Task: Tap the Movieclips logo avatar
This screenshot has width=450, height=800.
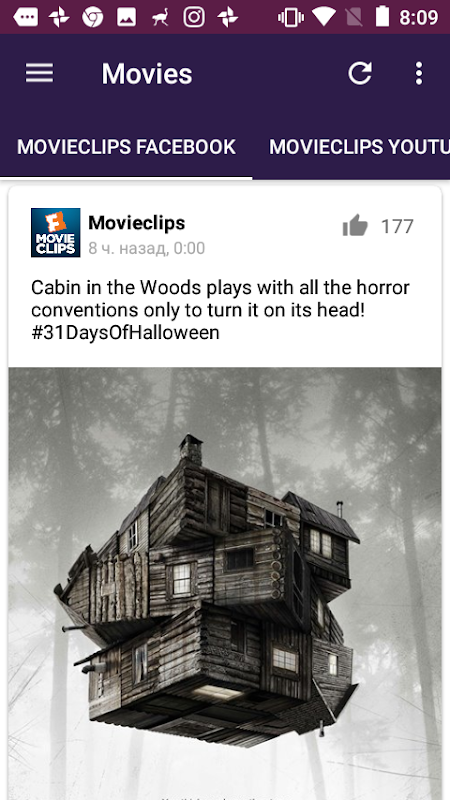Action: [56, 232]
